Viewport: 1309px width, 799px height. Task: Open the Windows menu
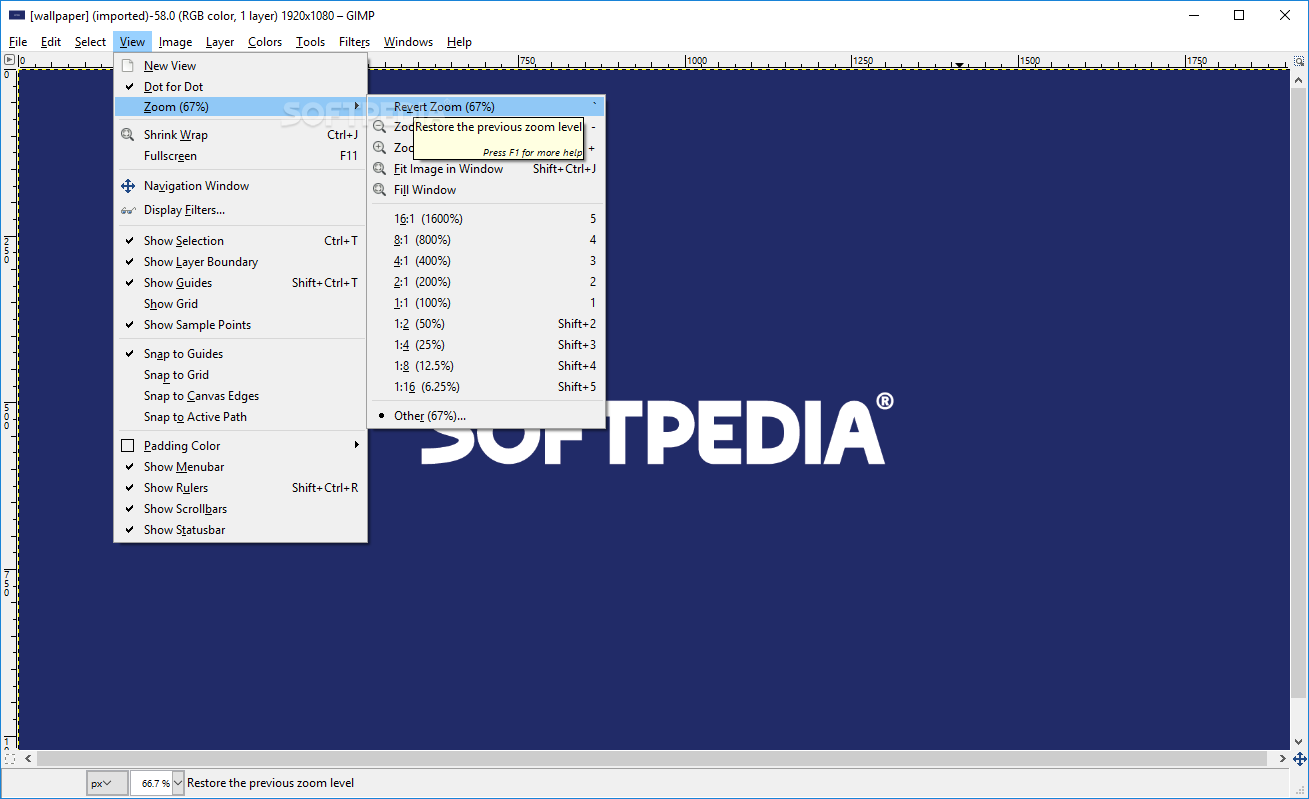pos(408,42)
